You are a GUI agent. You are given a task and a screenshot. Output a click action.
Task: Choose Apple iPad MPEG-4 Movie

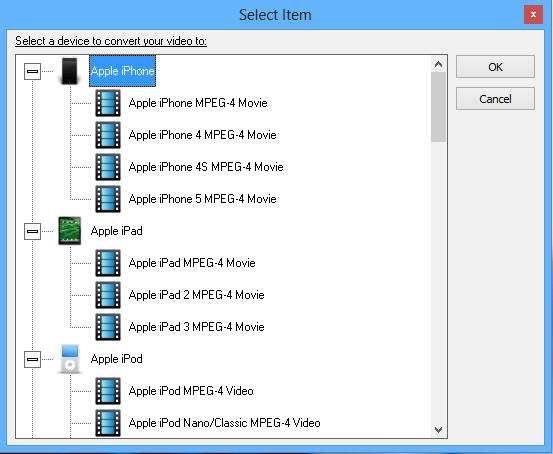(x=192, y=263)
